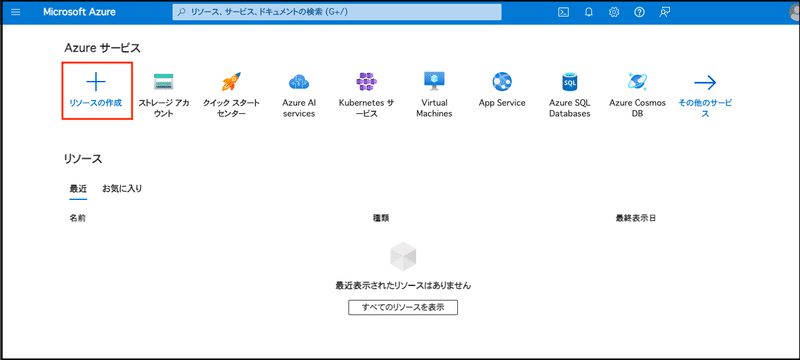Image resolution: width=800 pixels, height=360 pixels.
Task: Click the リソース section heading
Action: pos(83,159)
